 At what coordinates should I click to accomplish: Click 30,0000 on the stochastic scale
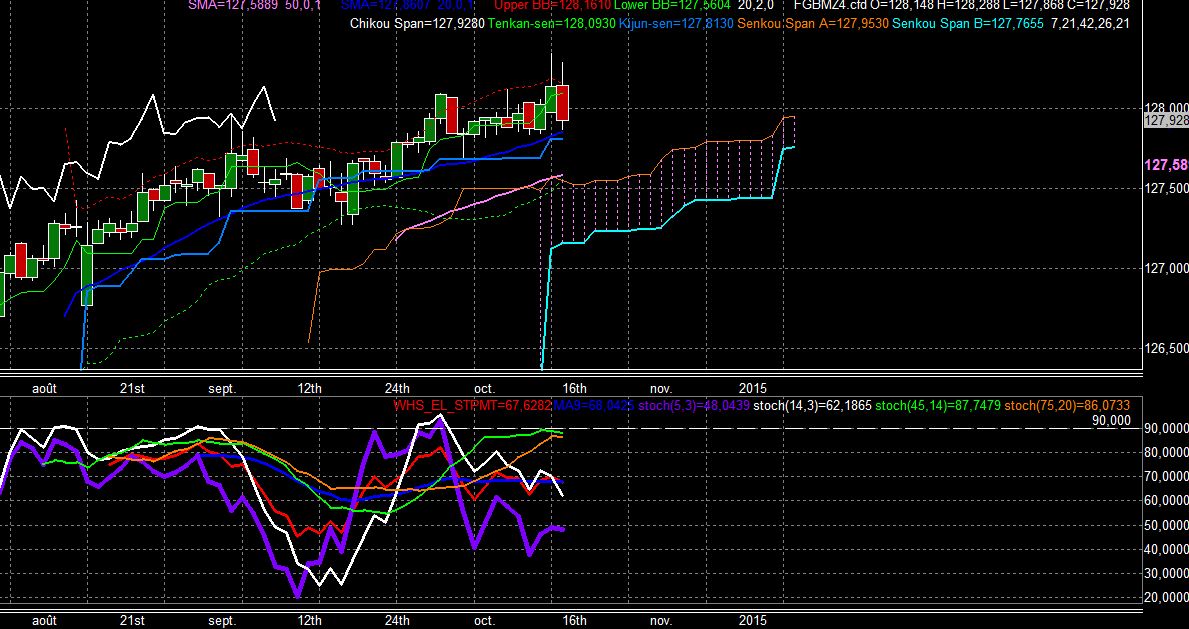tap(1167, 574)
